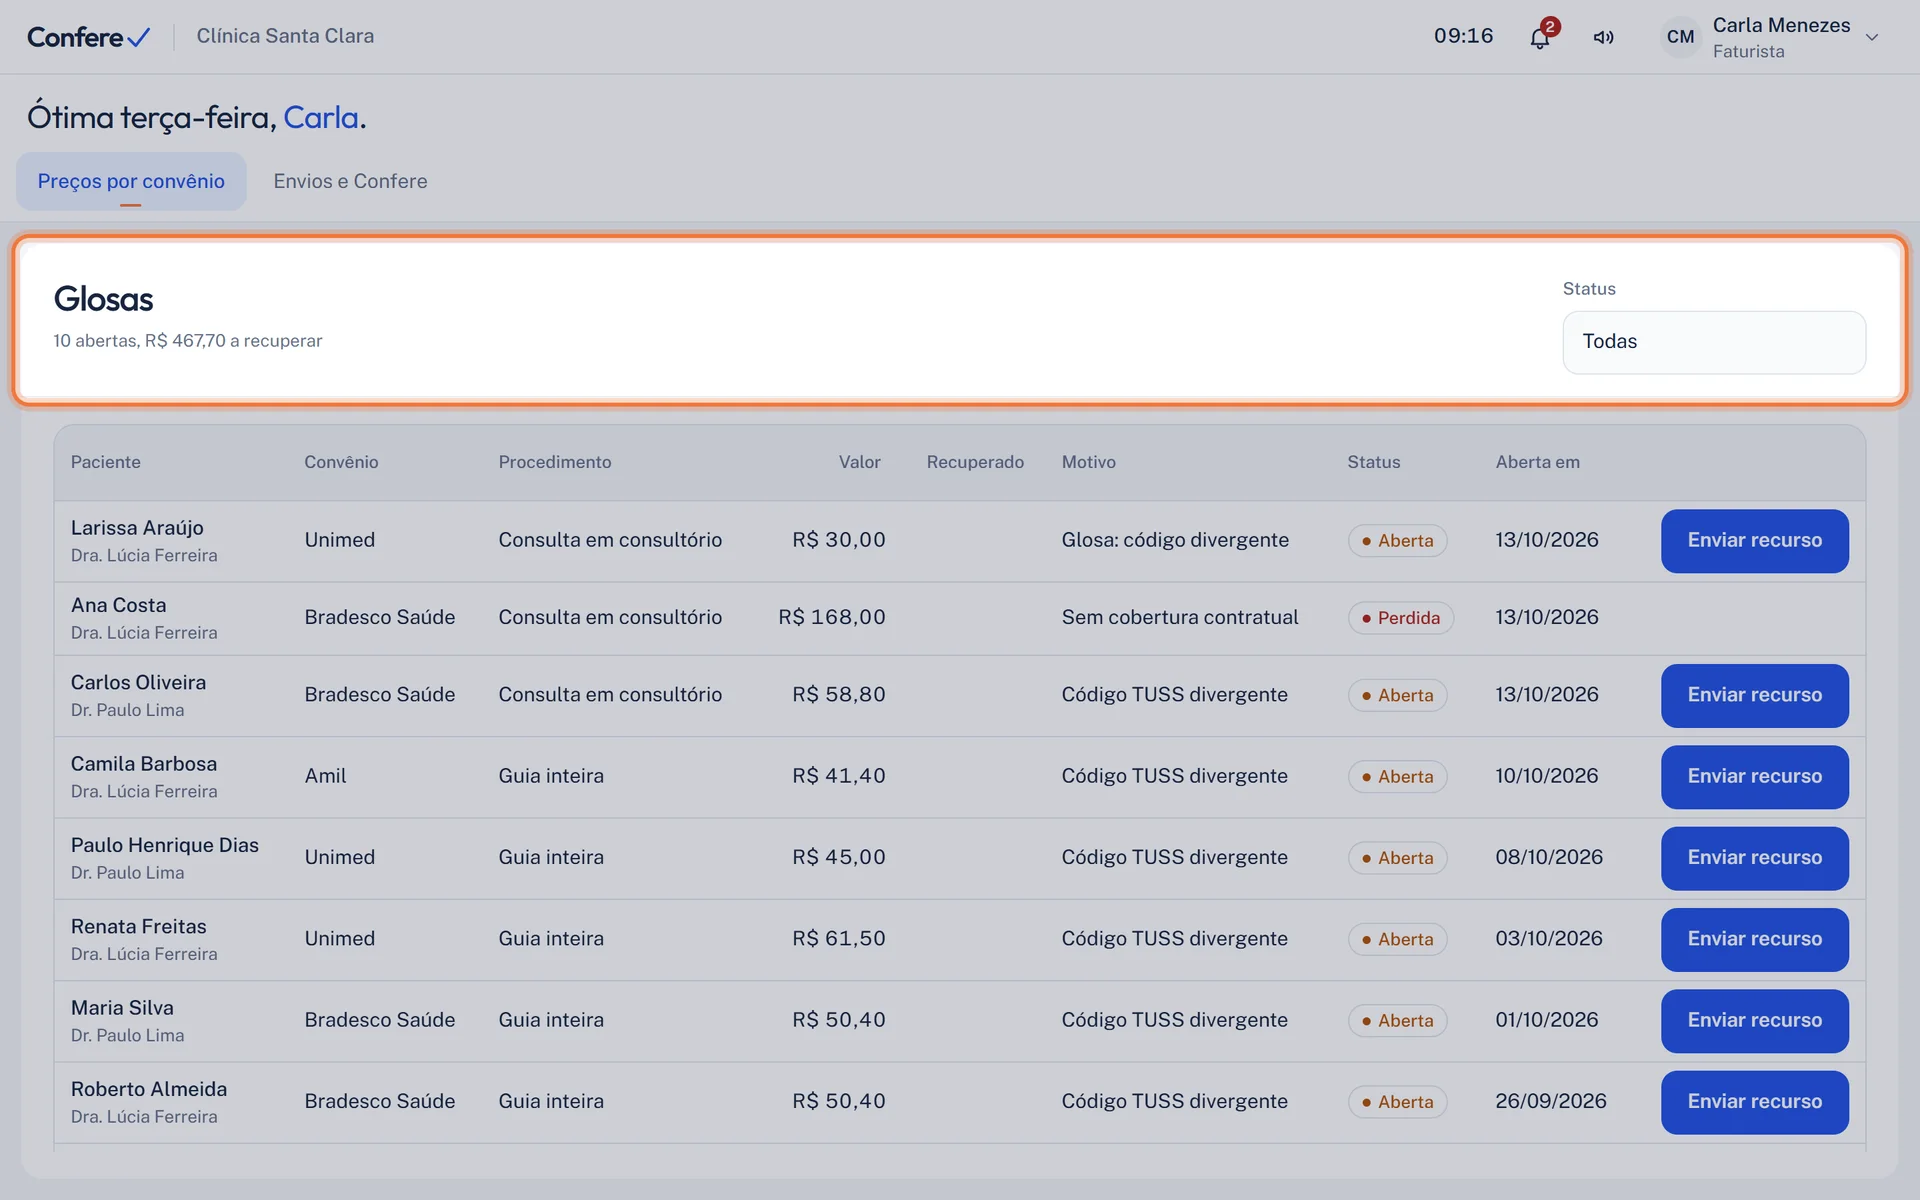Select the Procedimento column header
This screenshot has width=1920, height=1200.
click(555, 462)
